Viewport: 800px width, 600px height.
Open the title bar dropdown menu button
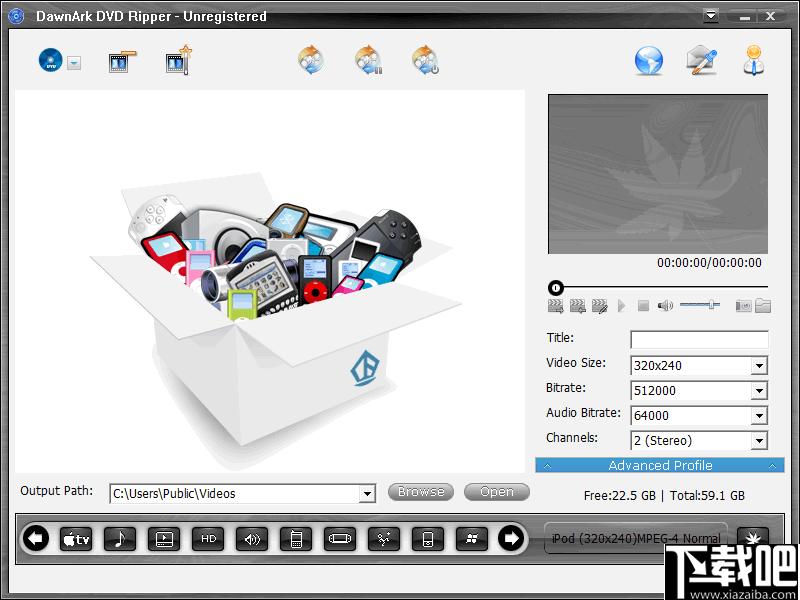[x=711, y=16]
